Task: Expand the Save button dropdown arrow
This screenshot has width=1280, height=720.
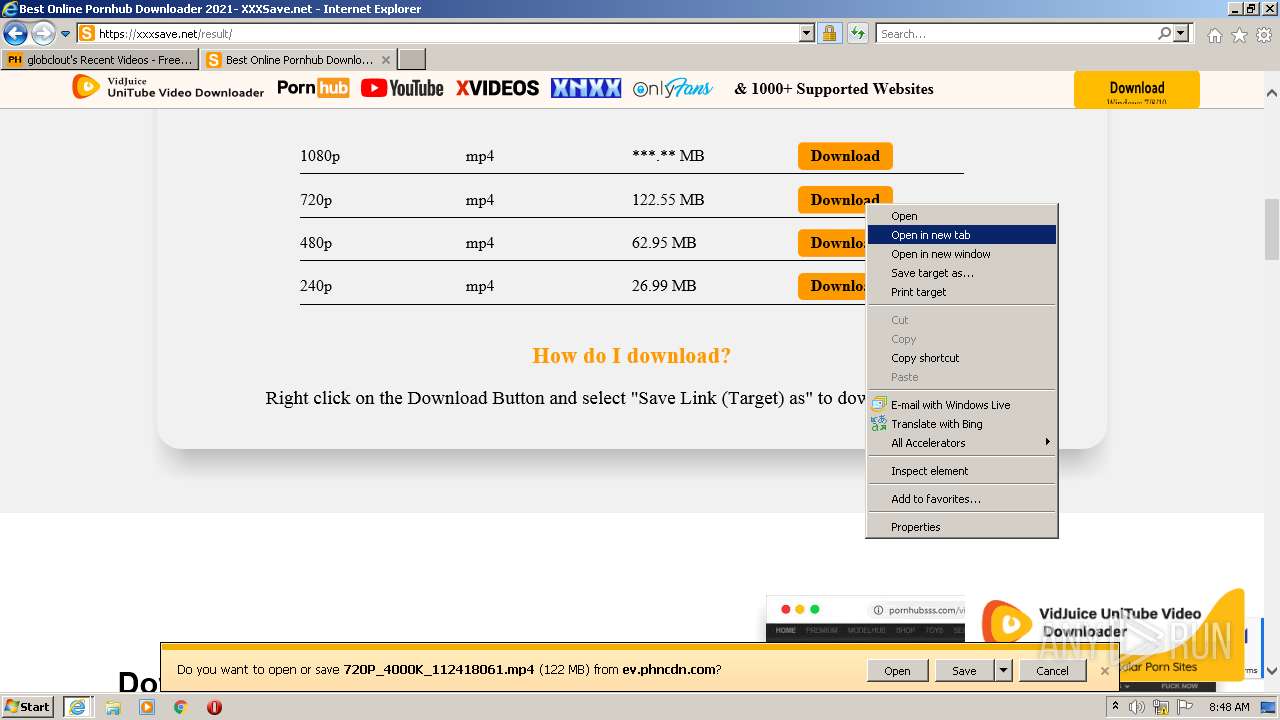Action: point(1003,671)
